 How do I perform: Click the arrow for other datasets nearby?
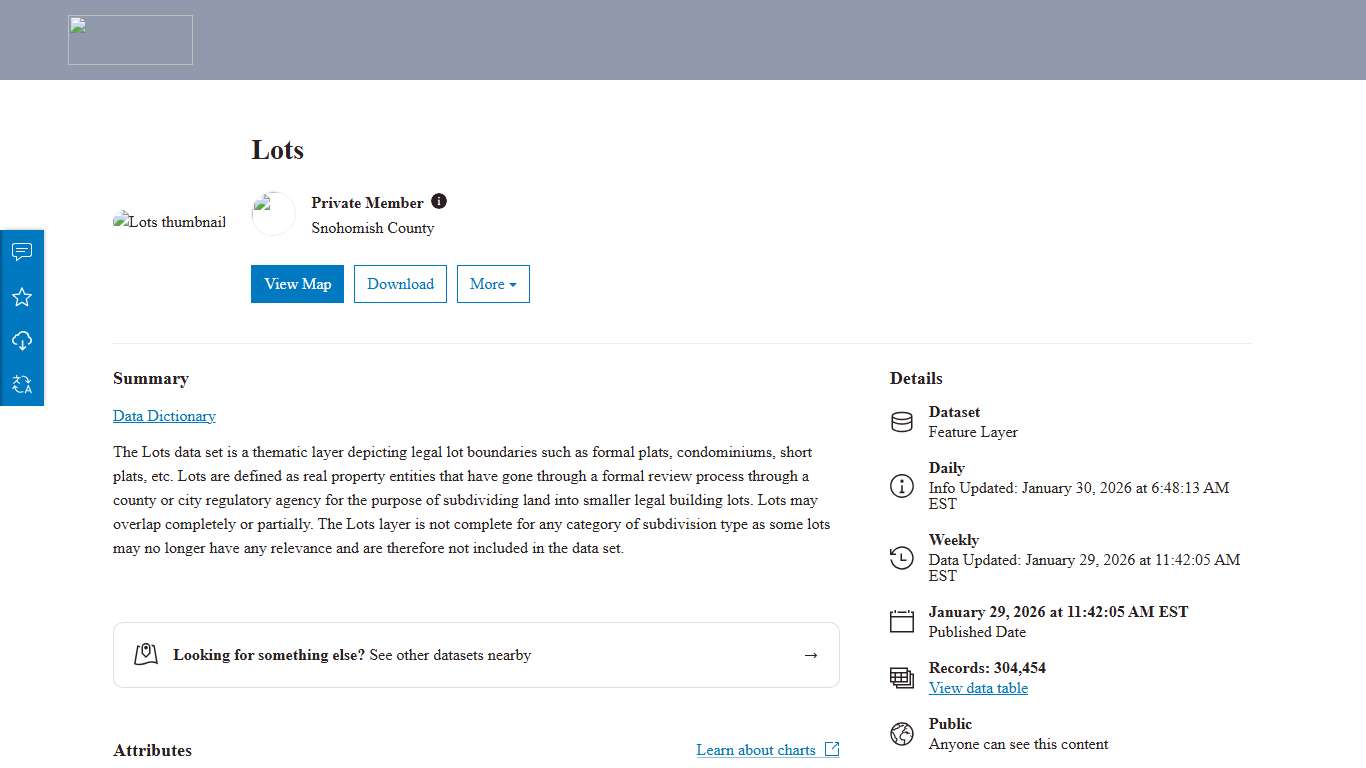click(810, 654)
